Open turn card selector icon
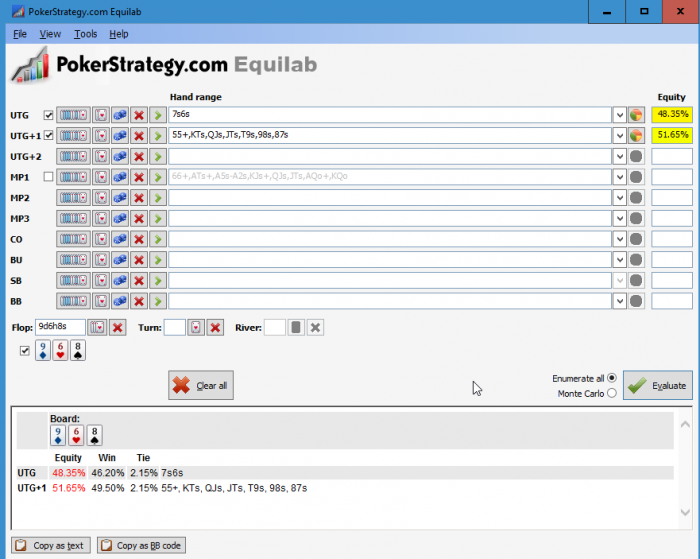 196,328
